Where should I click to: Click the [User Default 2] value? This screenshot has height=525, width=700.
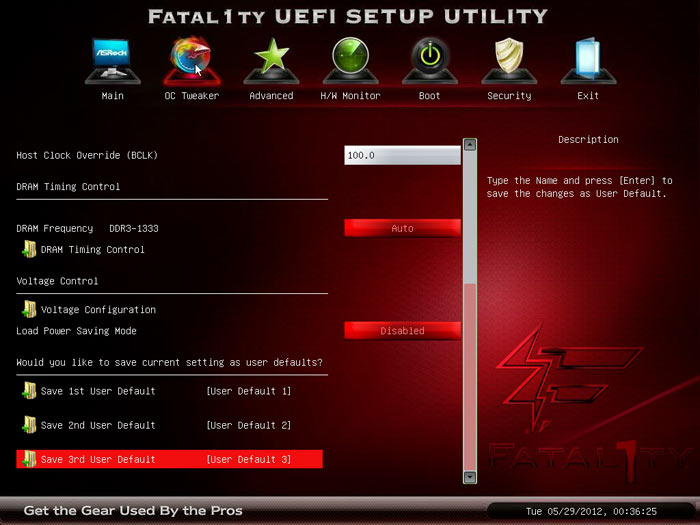point(249,425)
